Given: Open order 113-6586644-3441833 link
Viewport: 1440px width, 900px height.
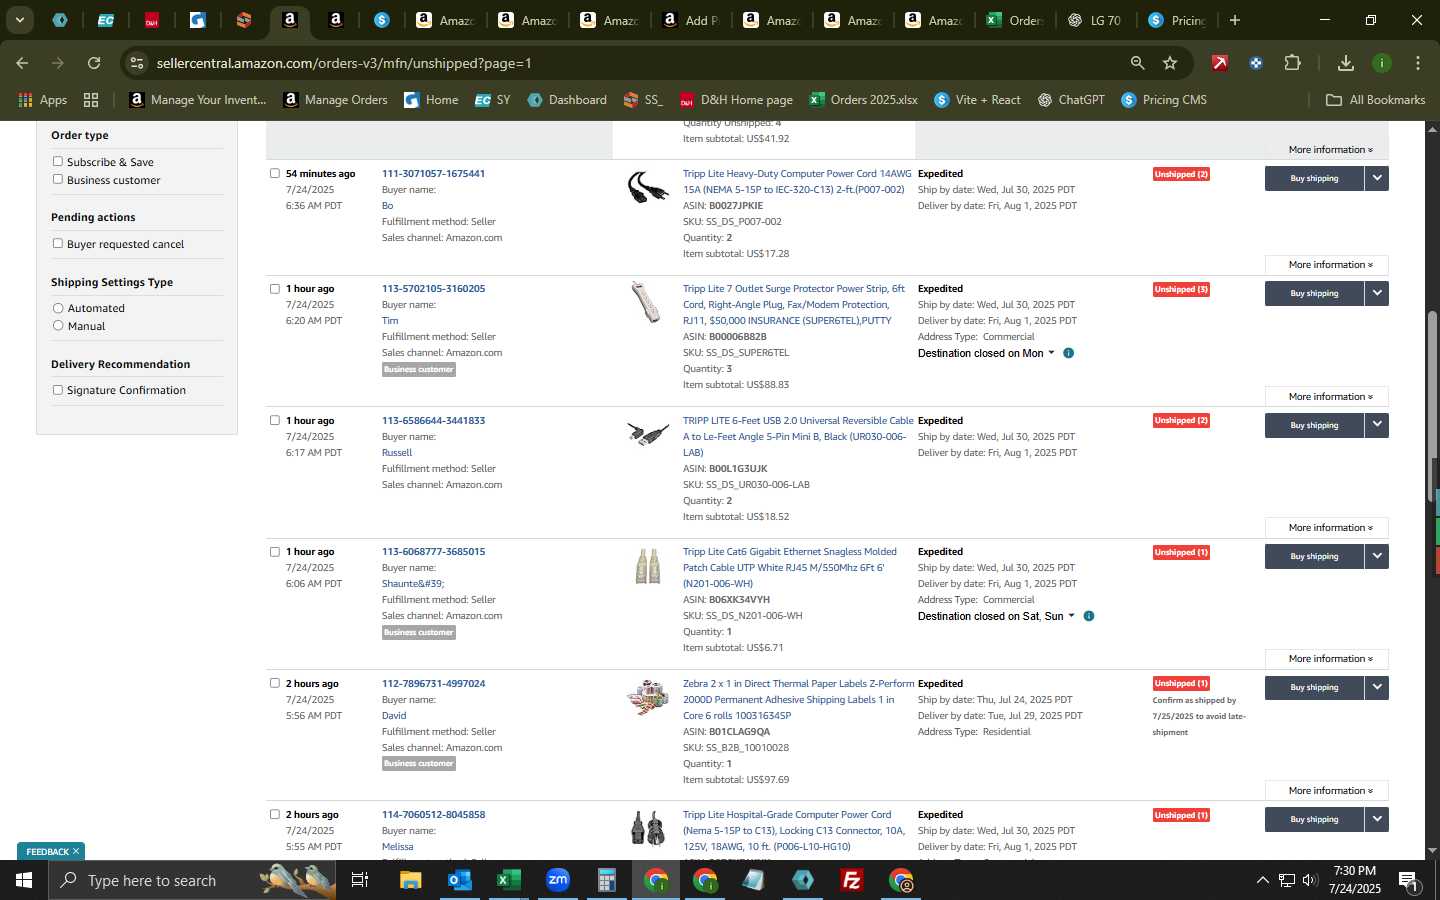Looking at the screenshot, I should (x=433, y=421).
